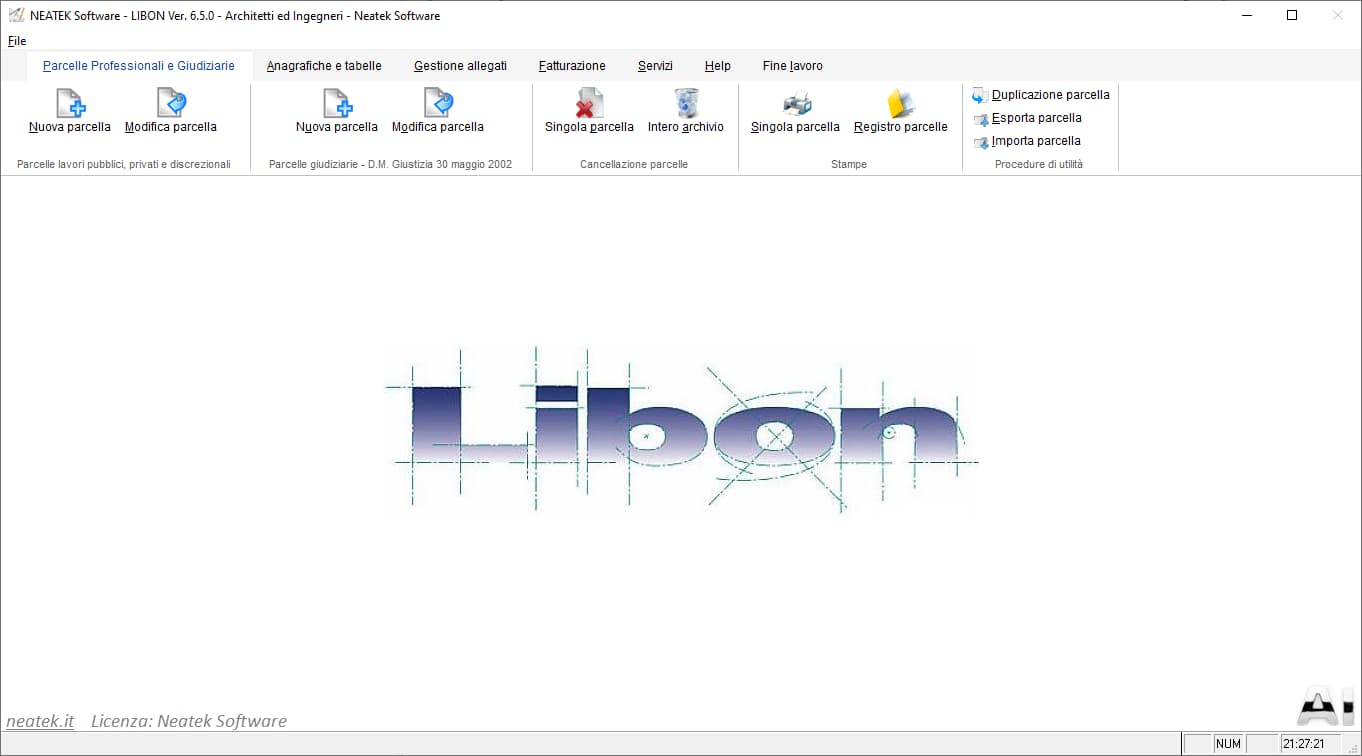Click Nuova parcella icon for public works

(x=70, y=103)
